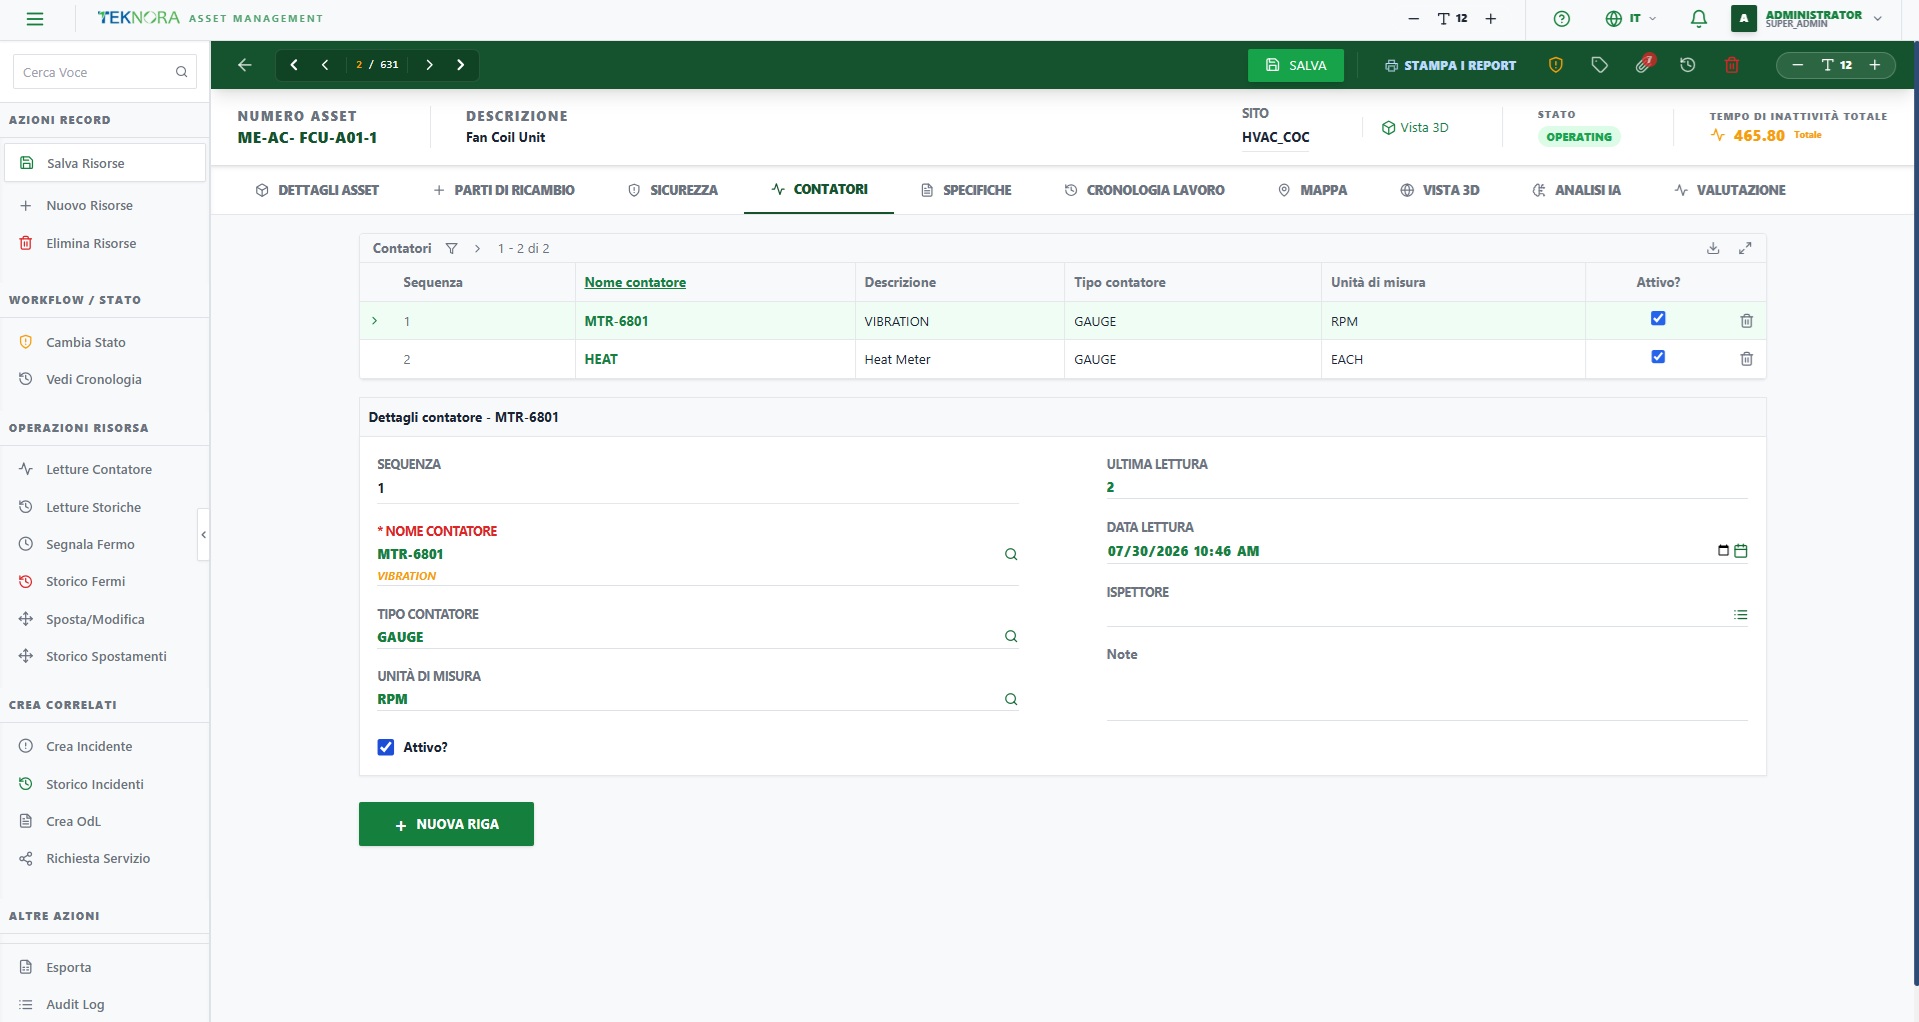Filter the Contatori table
This screenshot has height=1022, width=1919.
click(451, 248)
